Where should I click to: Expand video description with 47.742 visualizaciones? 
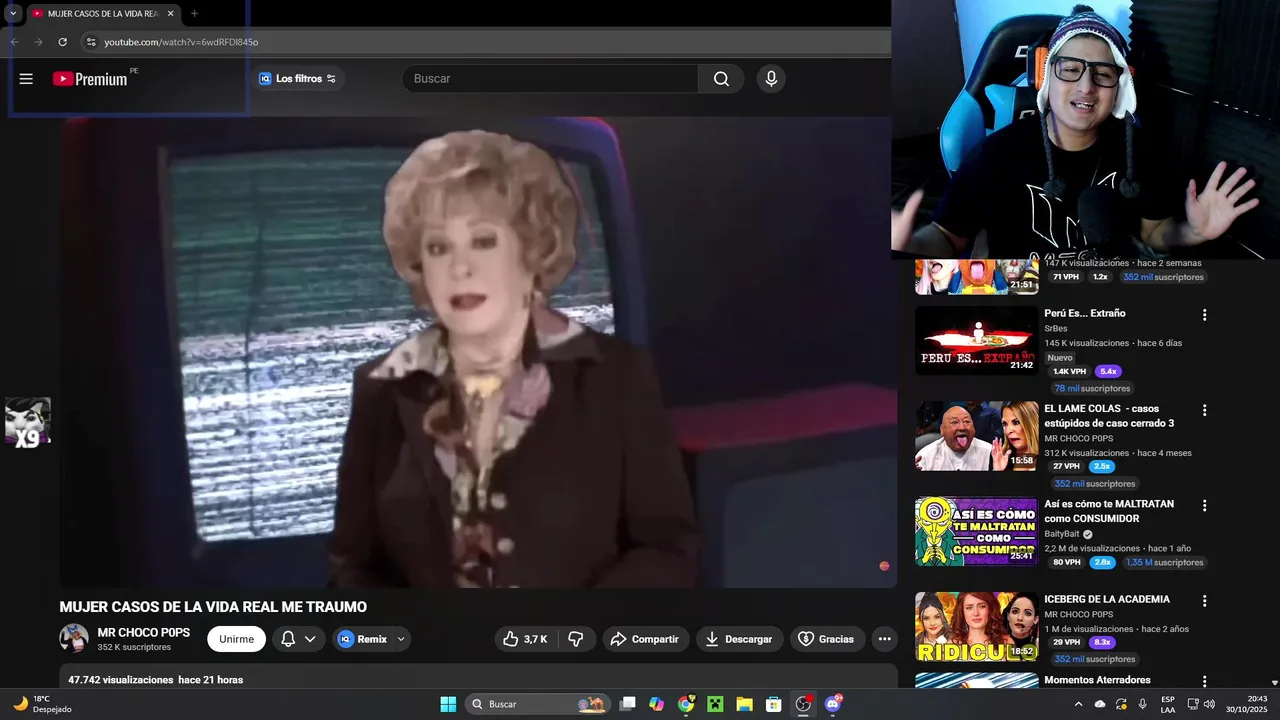click(x=478, y=677)
